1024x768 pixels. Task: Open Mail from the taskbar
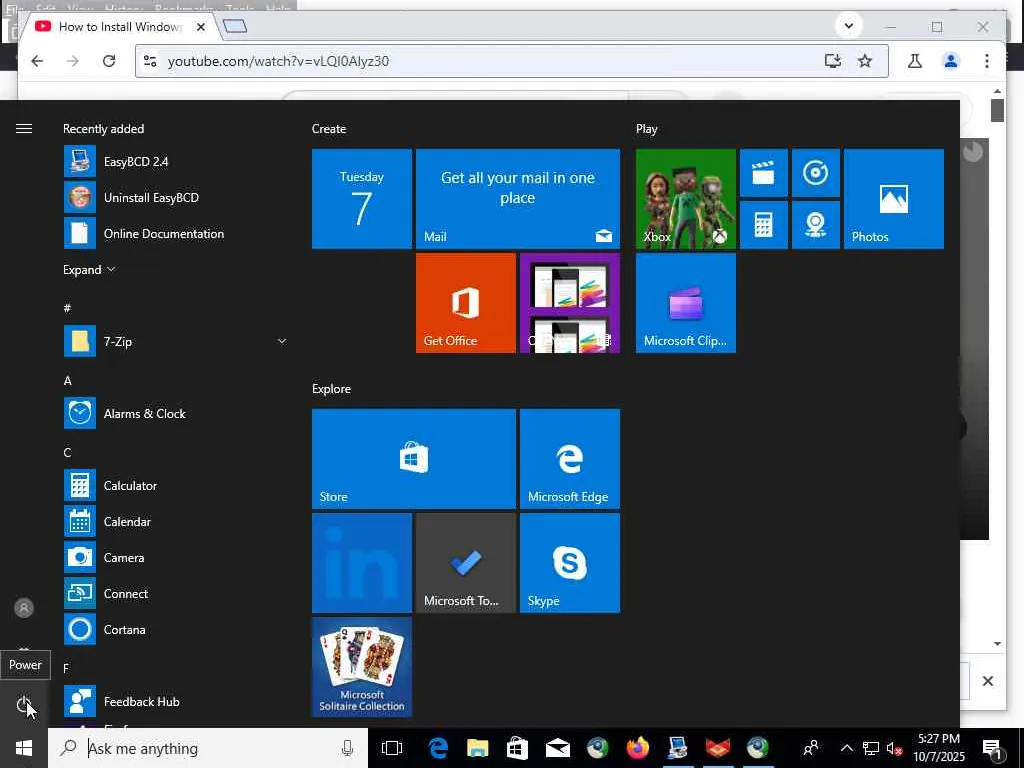(x=558, y=748)
